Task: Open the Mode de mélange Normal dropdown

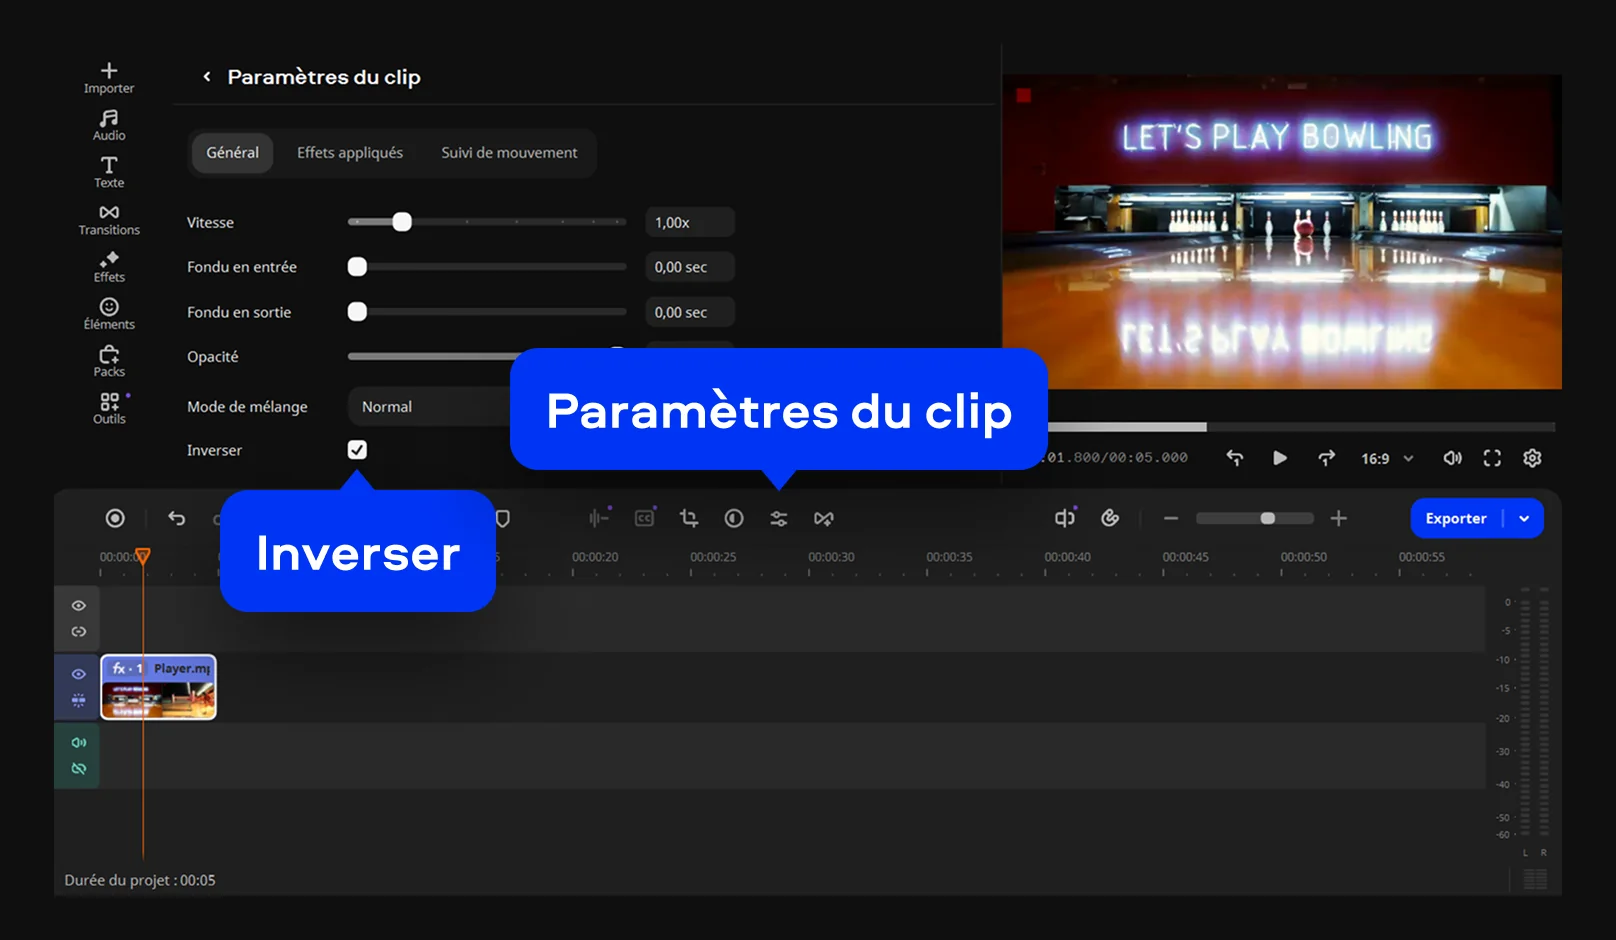Action: [x=430, y=407]
